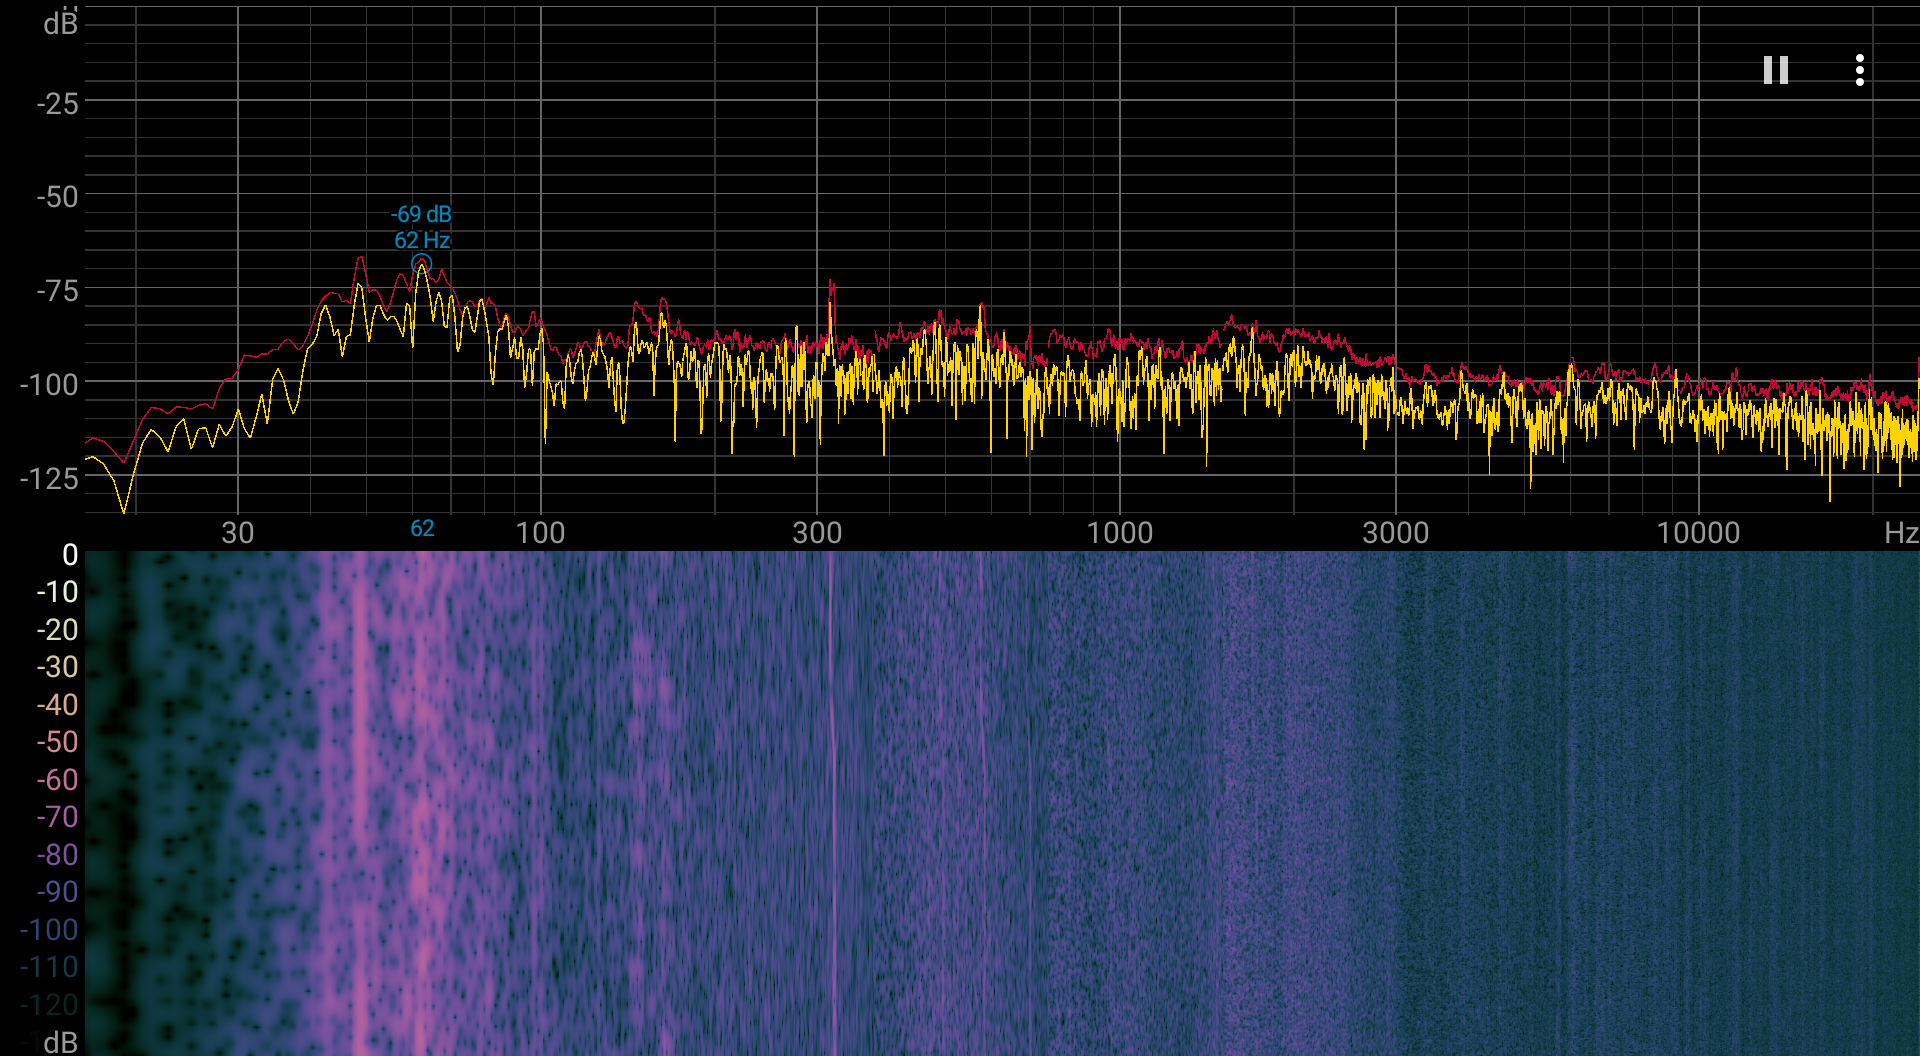This screenshot has height=1056, width=1920.
Task: Select the 62 Hz peak marker circle
Action: [x=421, y=264]
